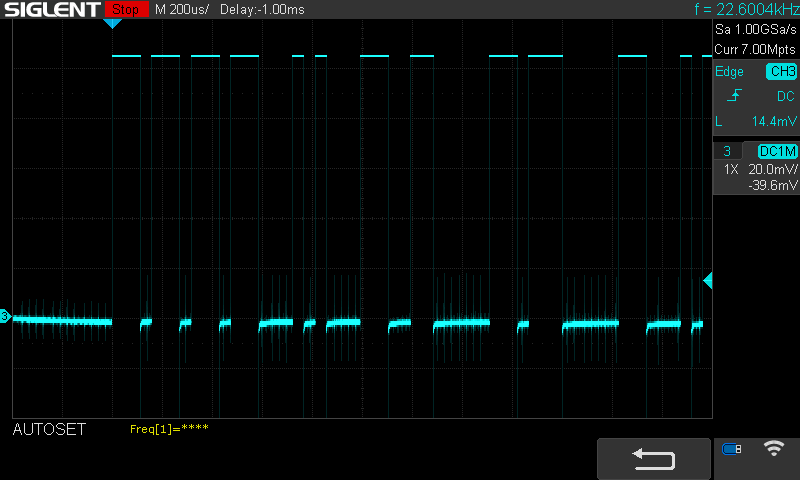This screenshot has height=480, width=800.
Task: Click the Curr 7.00Mpts memory depth
Action: [755, 49]
